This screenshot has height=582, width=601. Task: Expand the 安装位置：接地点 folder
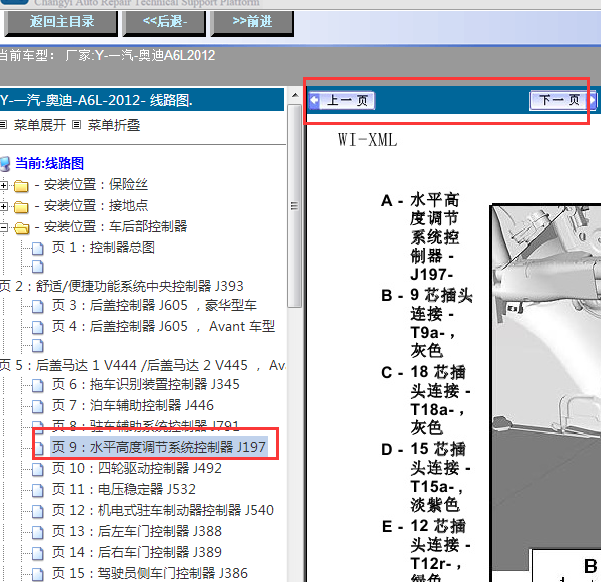[3, 207]
